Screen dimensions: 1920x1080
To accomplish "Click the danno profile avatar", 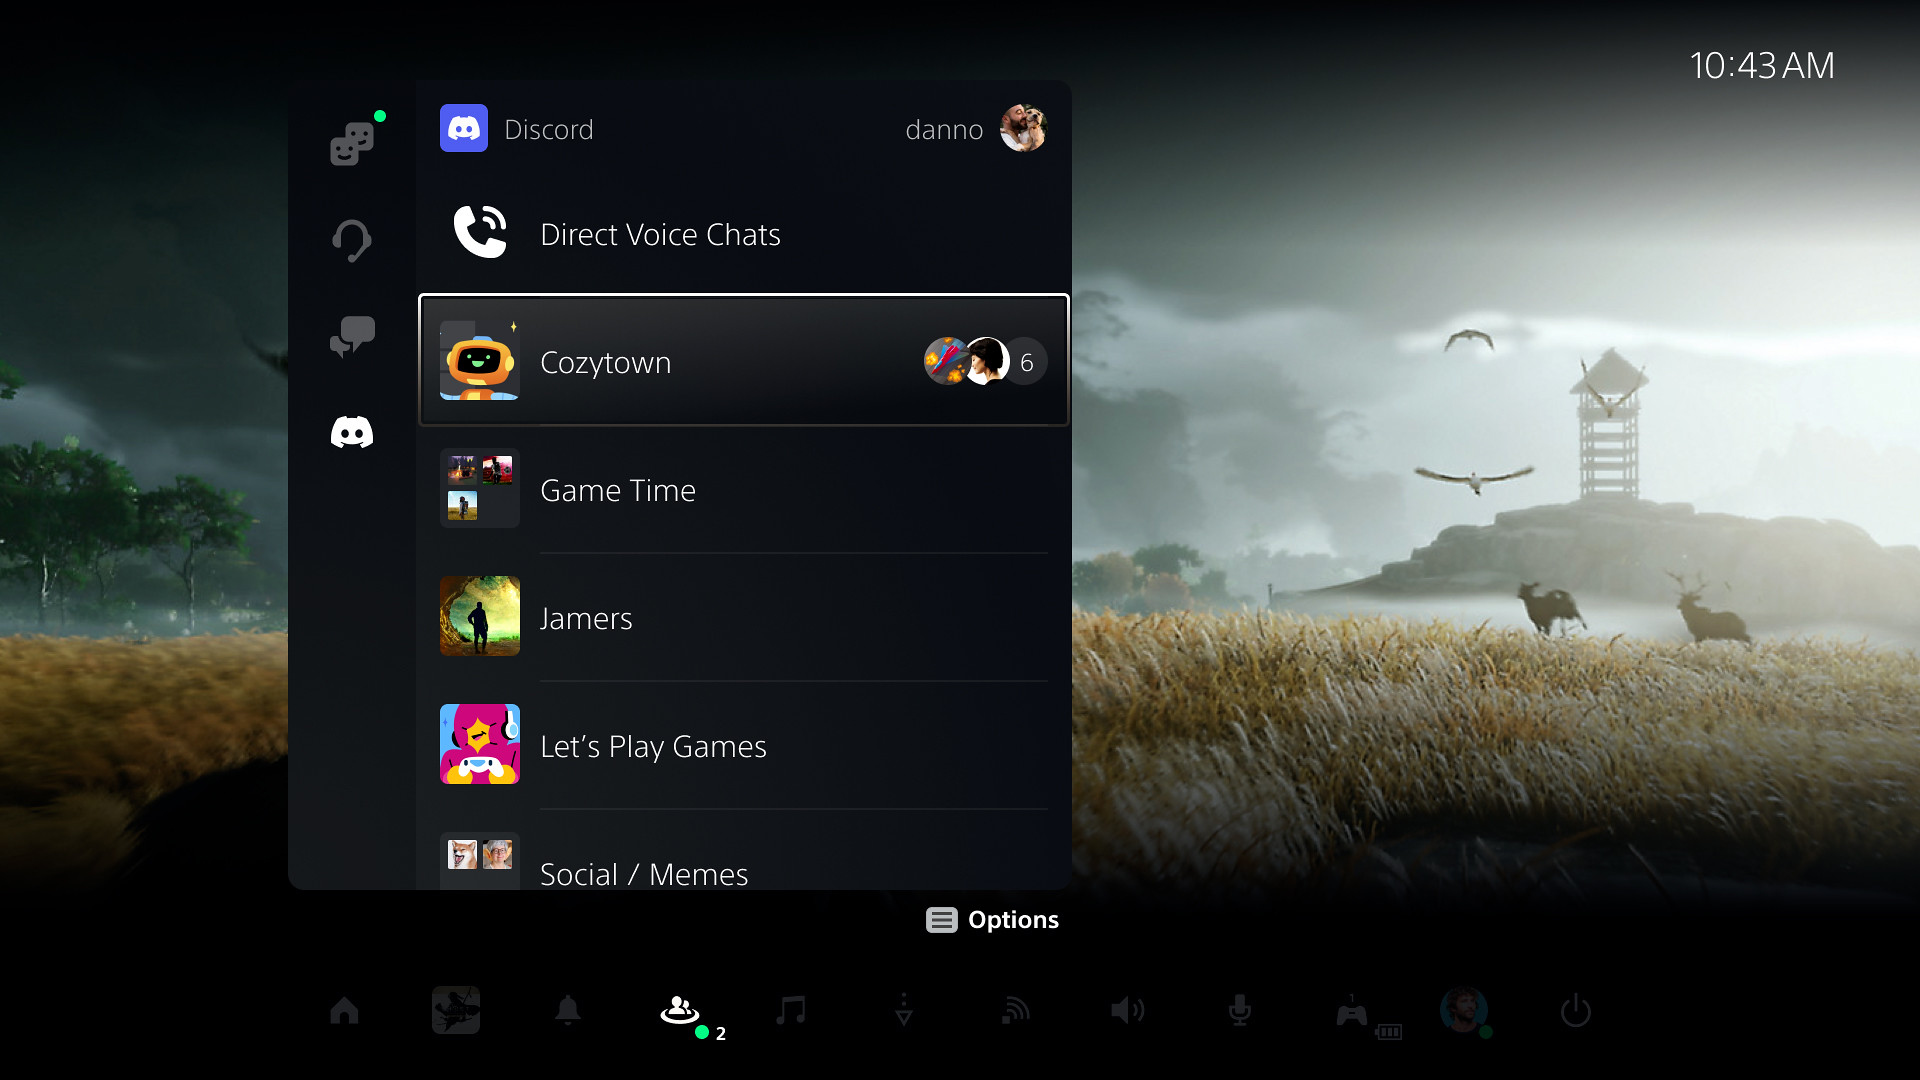I will coord(1027,128).
